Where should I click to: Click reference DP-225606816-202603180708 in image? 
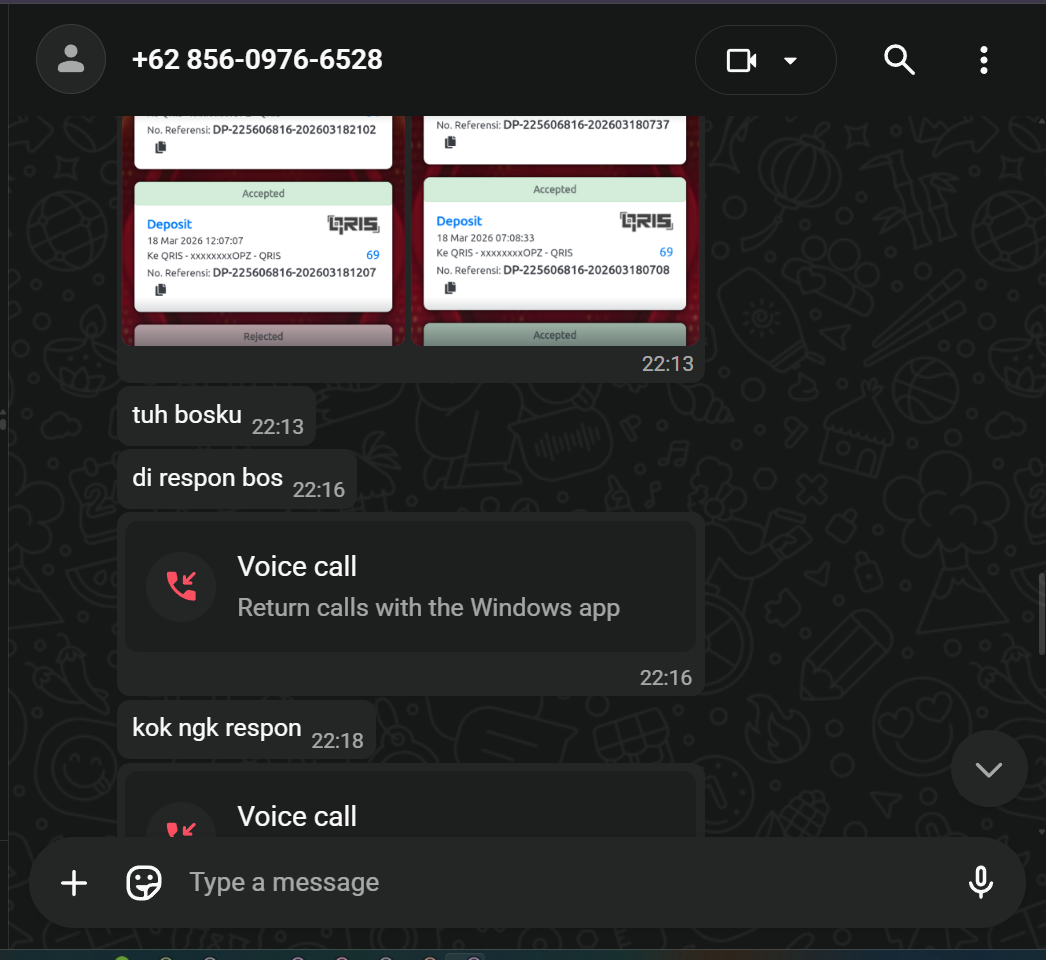tap(586, 270)
